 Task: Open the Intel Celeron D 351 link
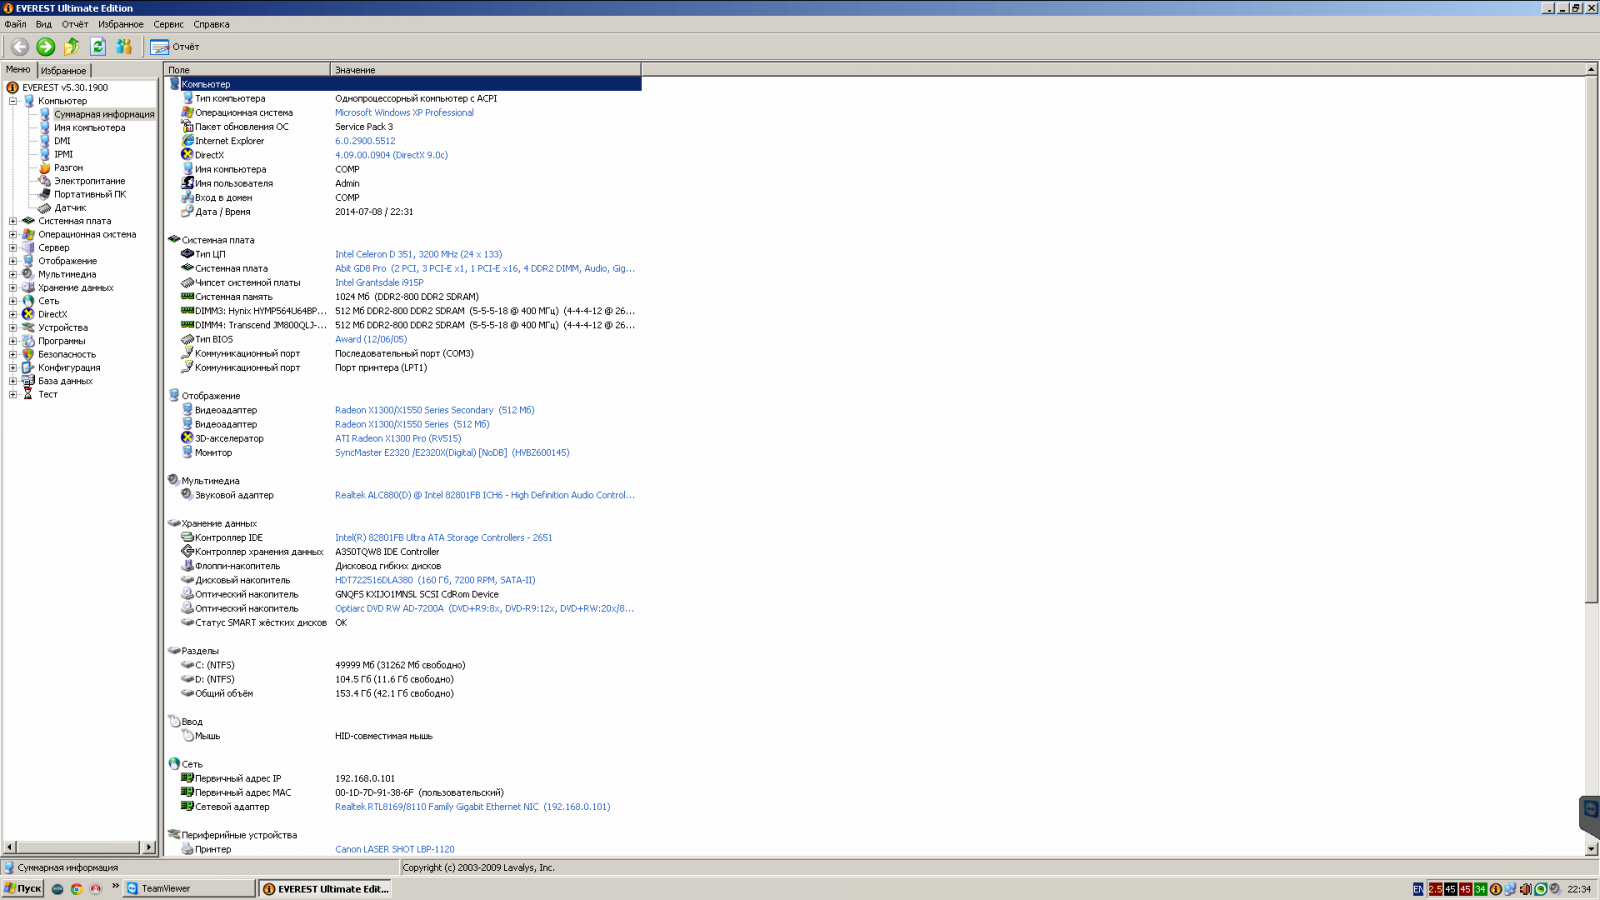[x=418, y=254]
